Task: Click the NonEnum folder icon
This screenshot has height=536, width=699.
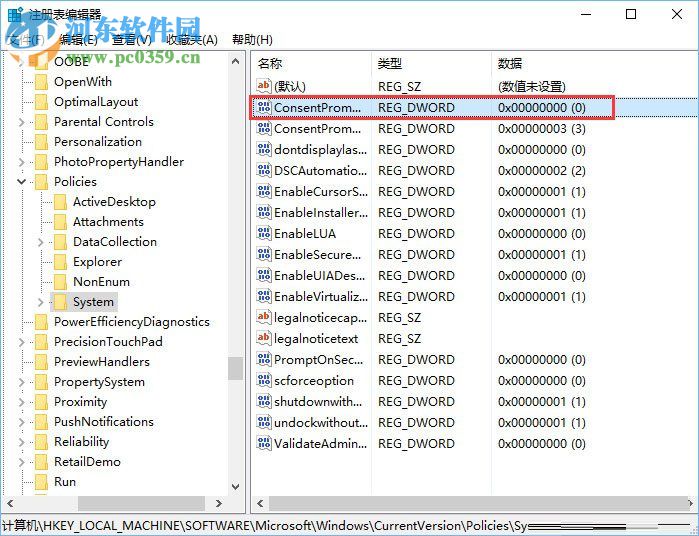Action: click(60, 282)
